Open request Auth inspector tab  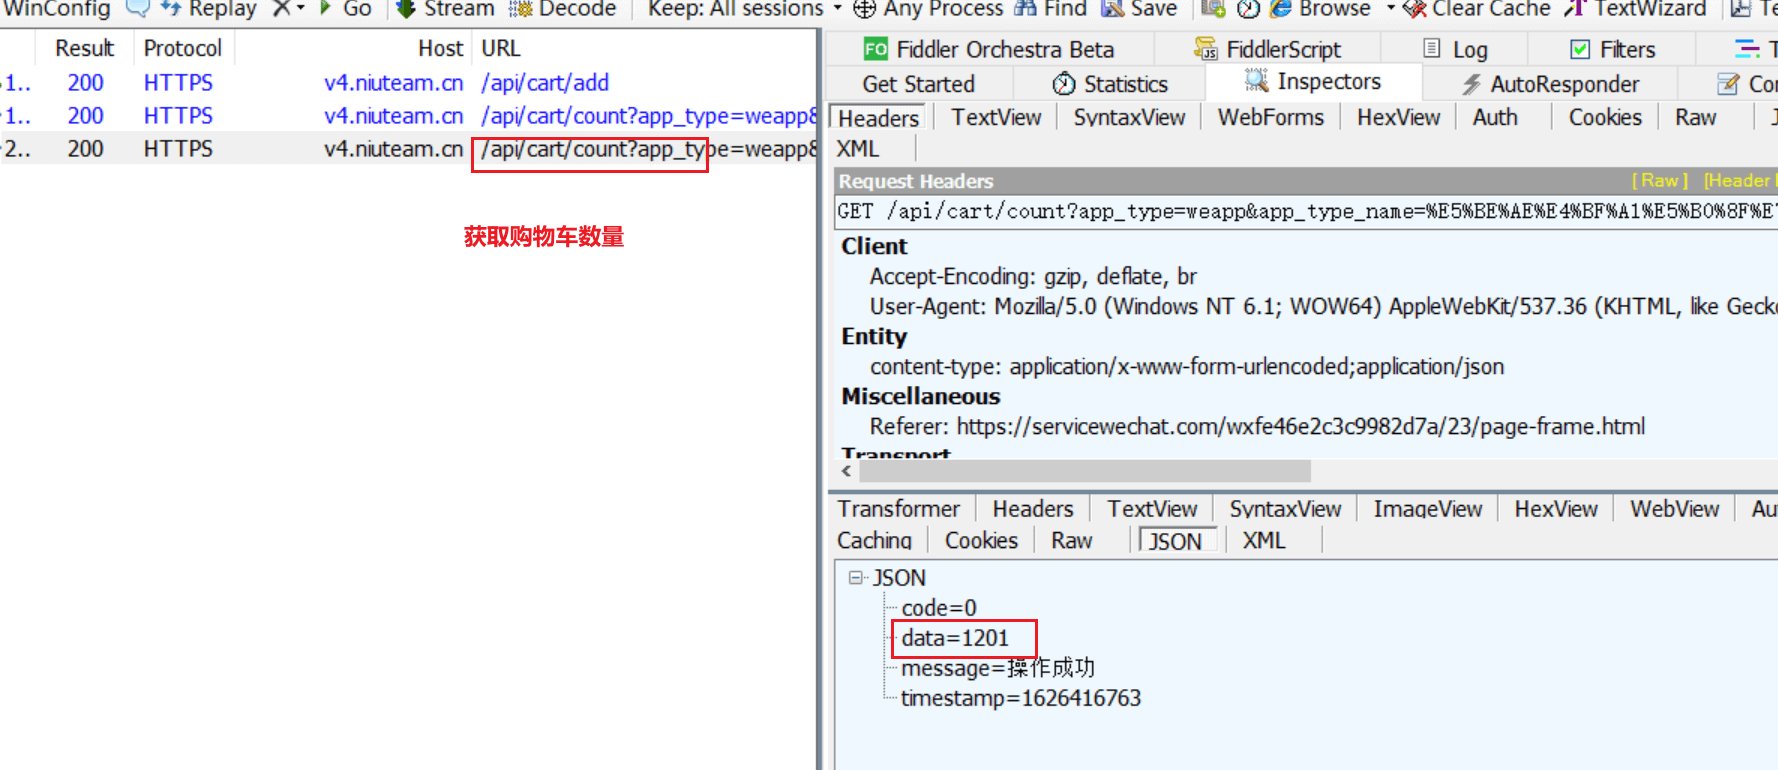click(x=1495, y=118)
